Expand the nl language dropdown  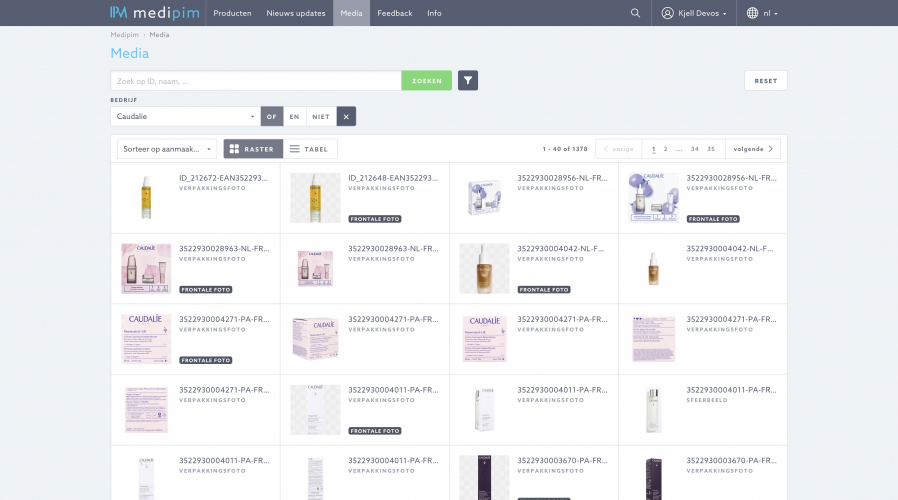770,13
